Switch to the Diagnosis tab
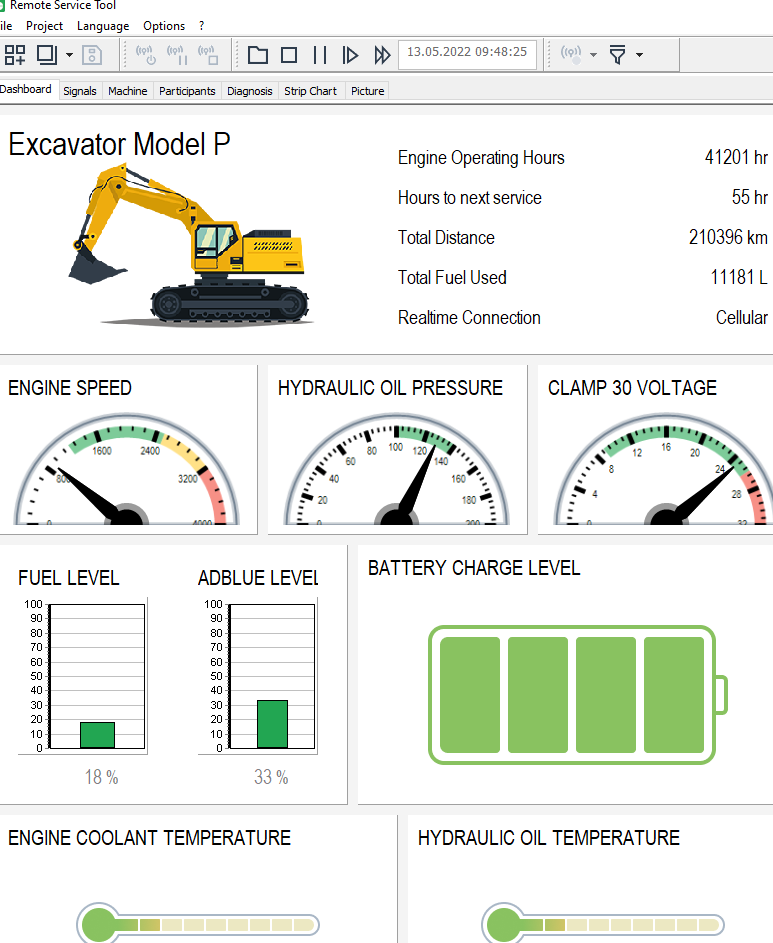The image size is (773, 943). point(249,91)
